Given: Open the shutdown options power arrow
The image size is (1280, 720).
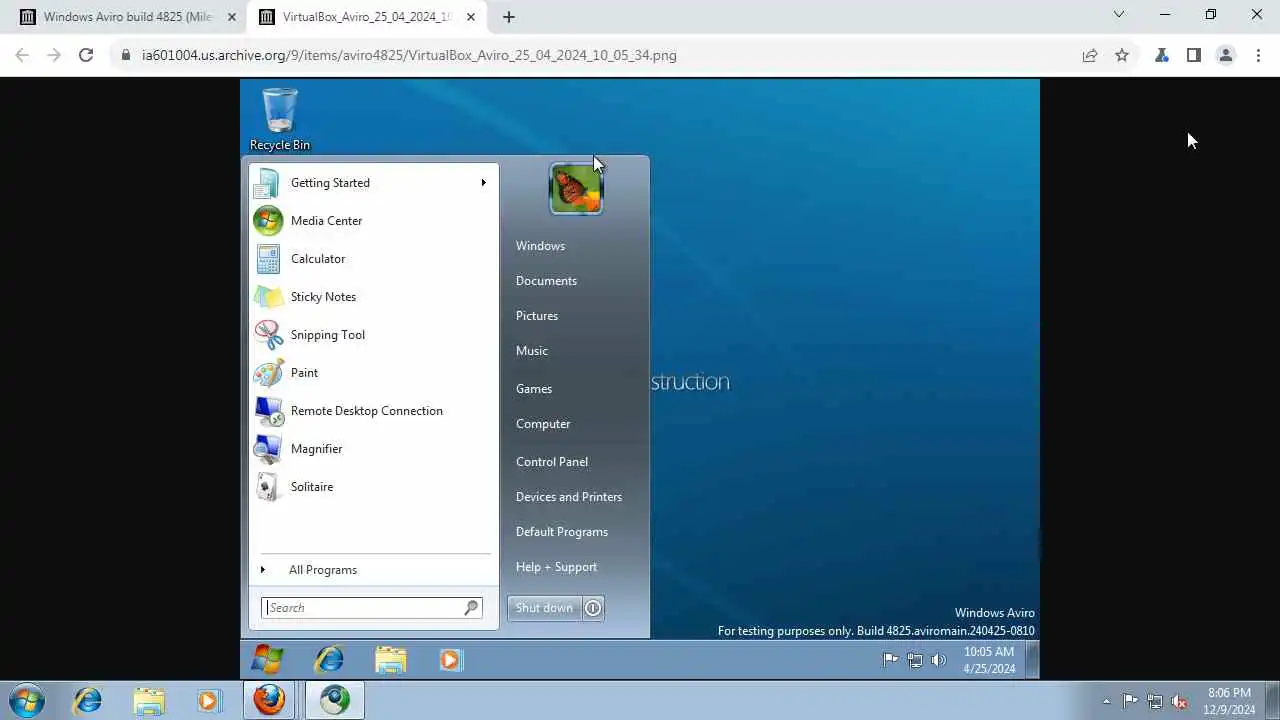Looking at the screenshot, I should (593, 608).
